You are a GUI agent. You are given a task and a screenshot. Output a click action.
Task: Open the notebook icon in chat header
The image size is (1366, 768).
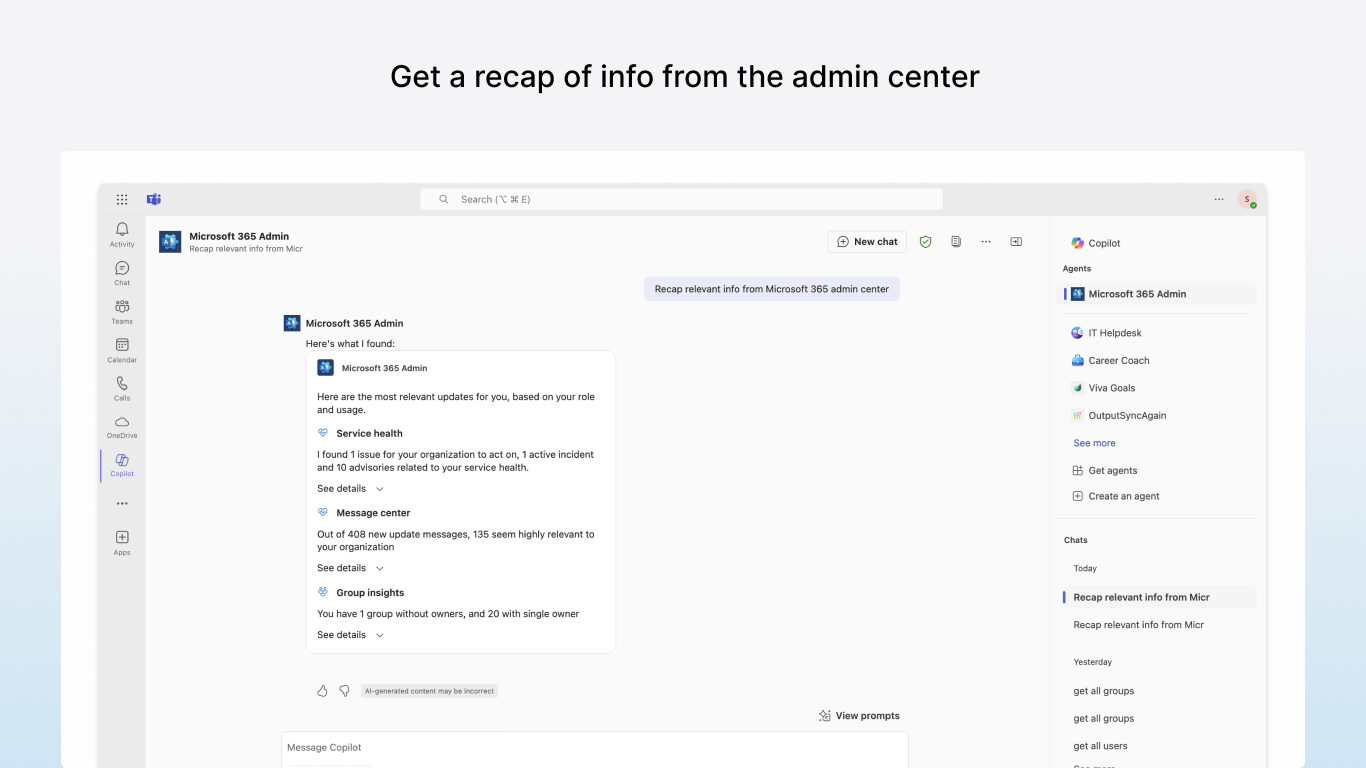click(x=956, y=242)
